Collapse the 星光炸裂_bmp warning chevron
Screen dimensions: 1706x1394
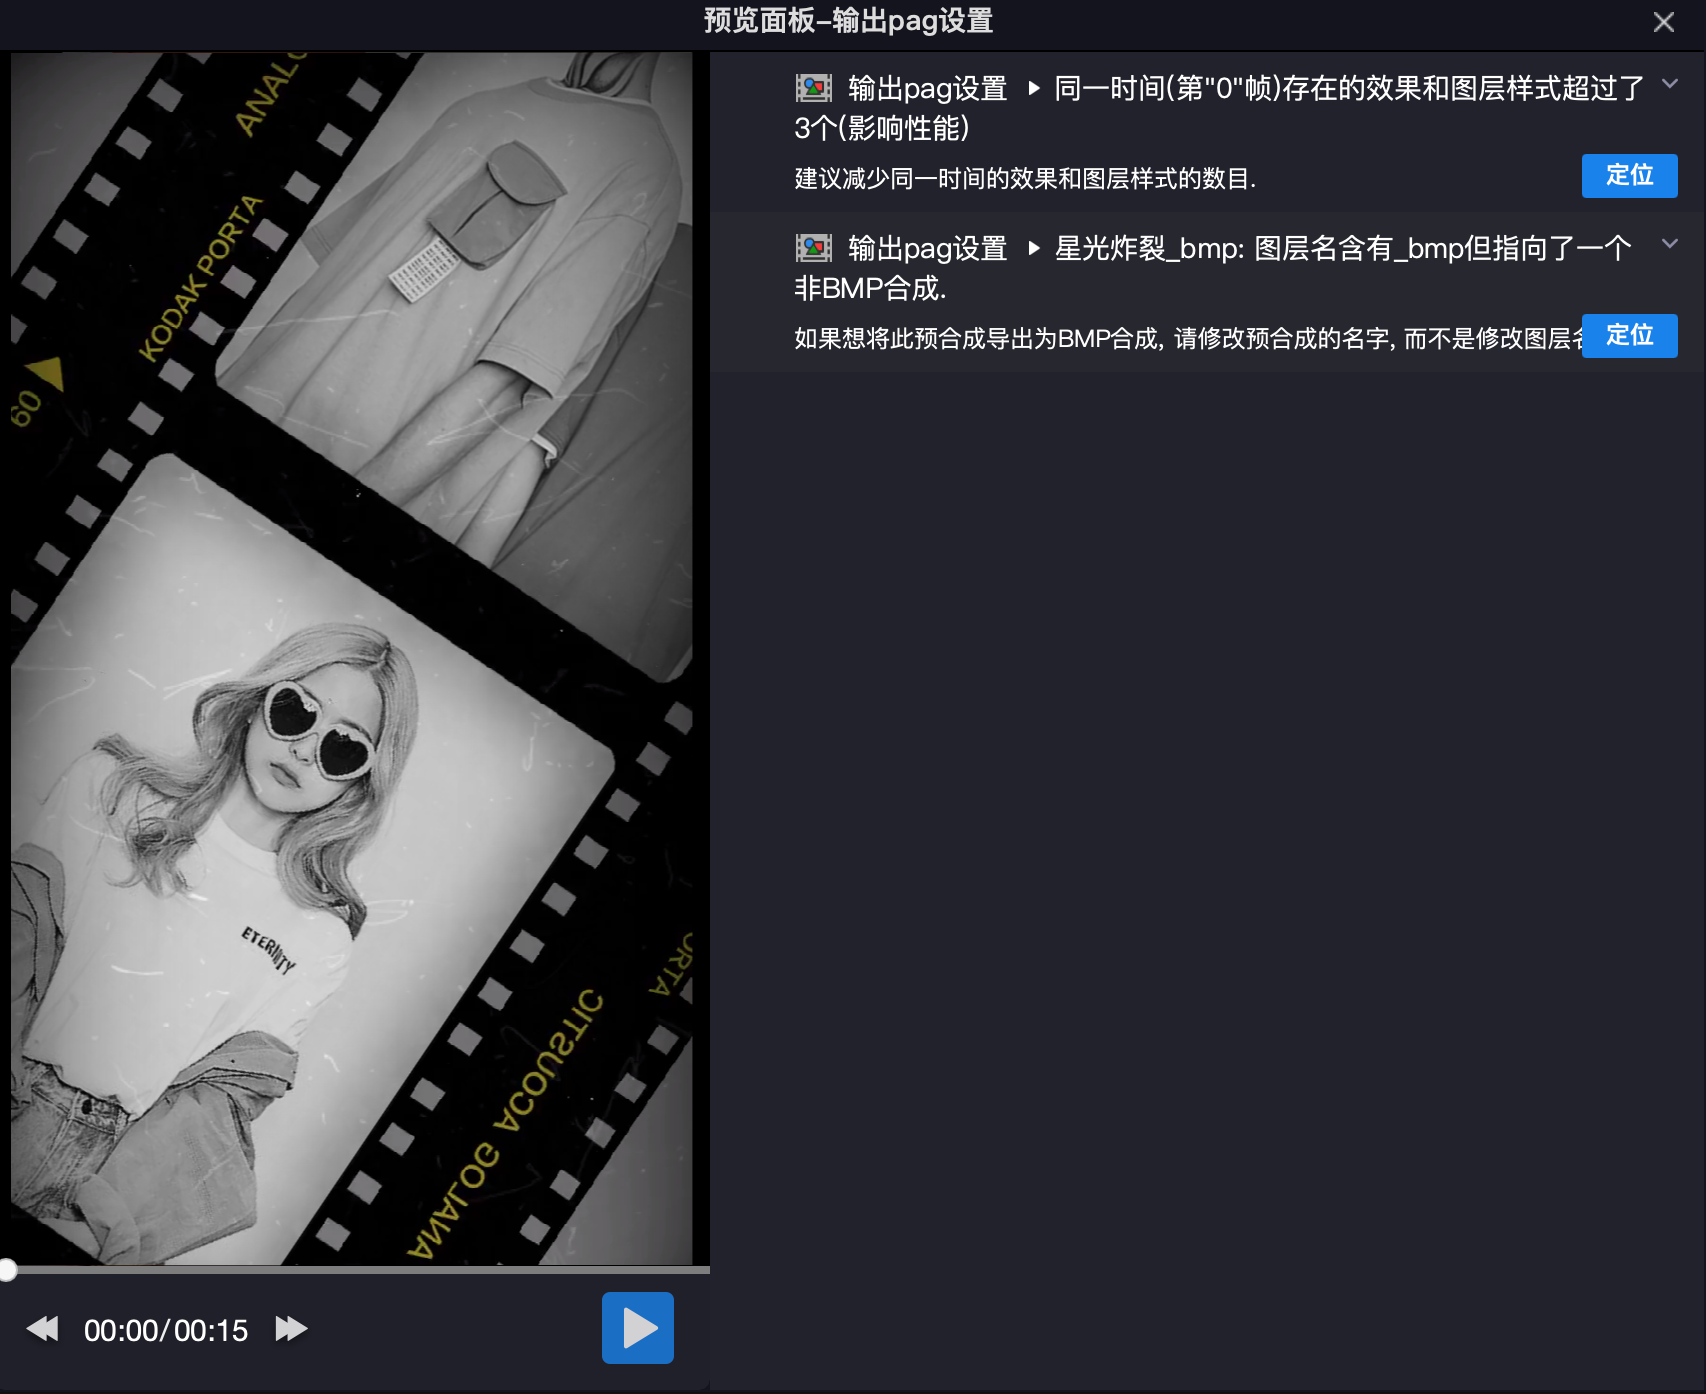click(1669, 244)
